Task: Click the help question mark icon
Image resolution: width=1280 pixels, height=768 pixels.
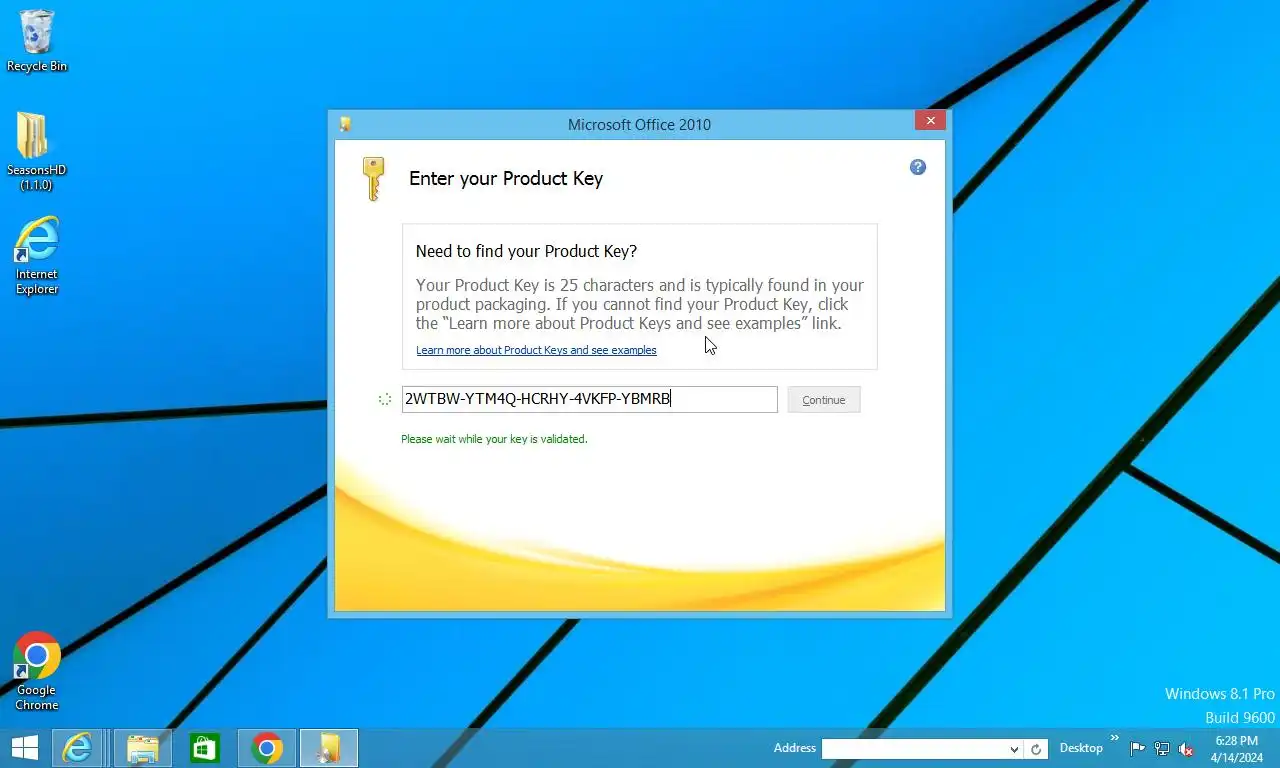Action: point(918,167)
